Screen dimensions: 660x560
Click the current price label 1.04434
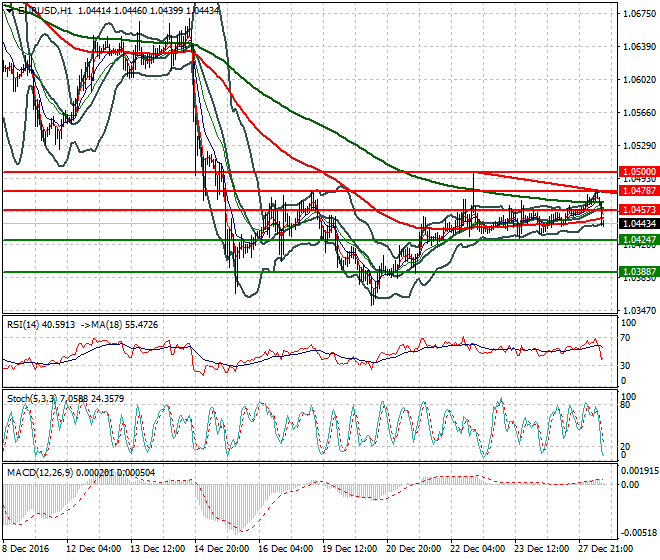[639, 224]
